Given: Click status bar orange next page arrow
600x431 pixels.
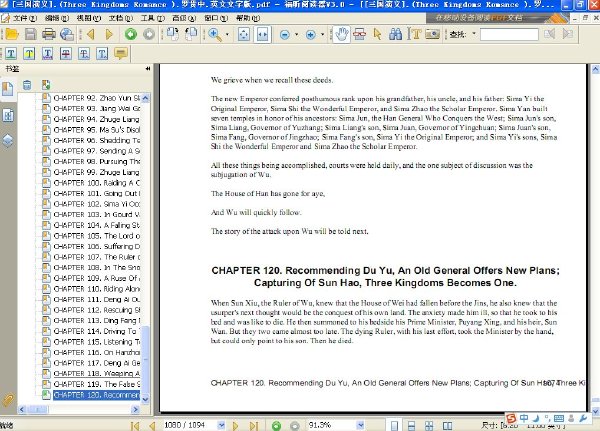Looking at the screenshot, I should click(236, 426).
